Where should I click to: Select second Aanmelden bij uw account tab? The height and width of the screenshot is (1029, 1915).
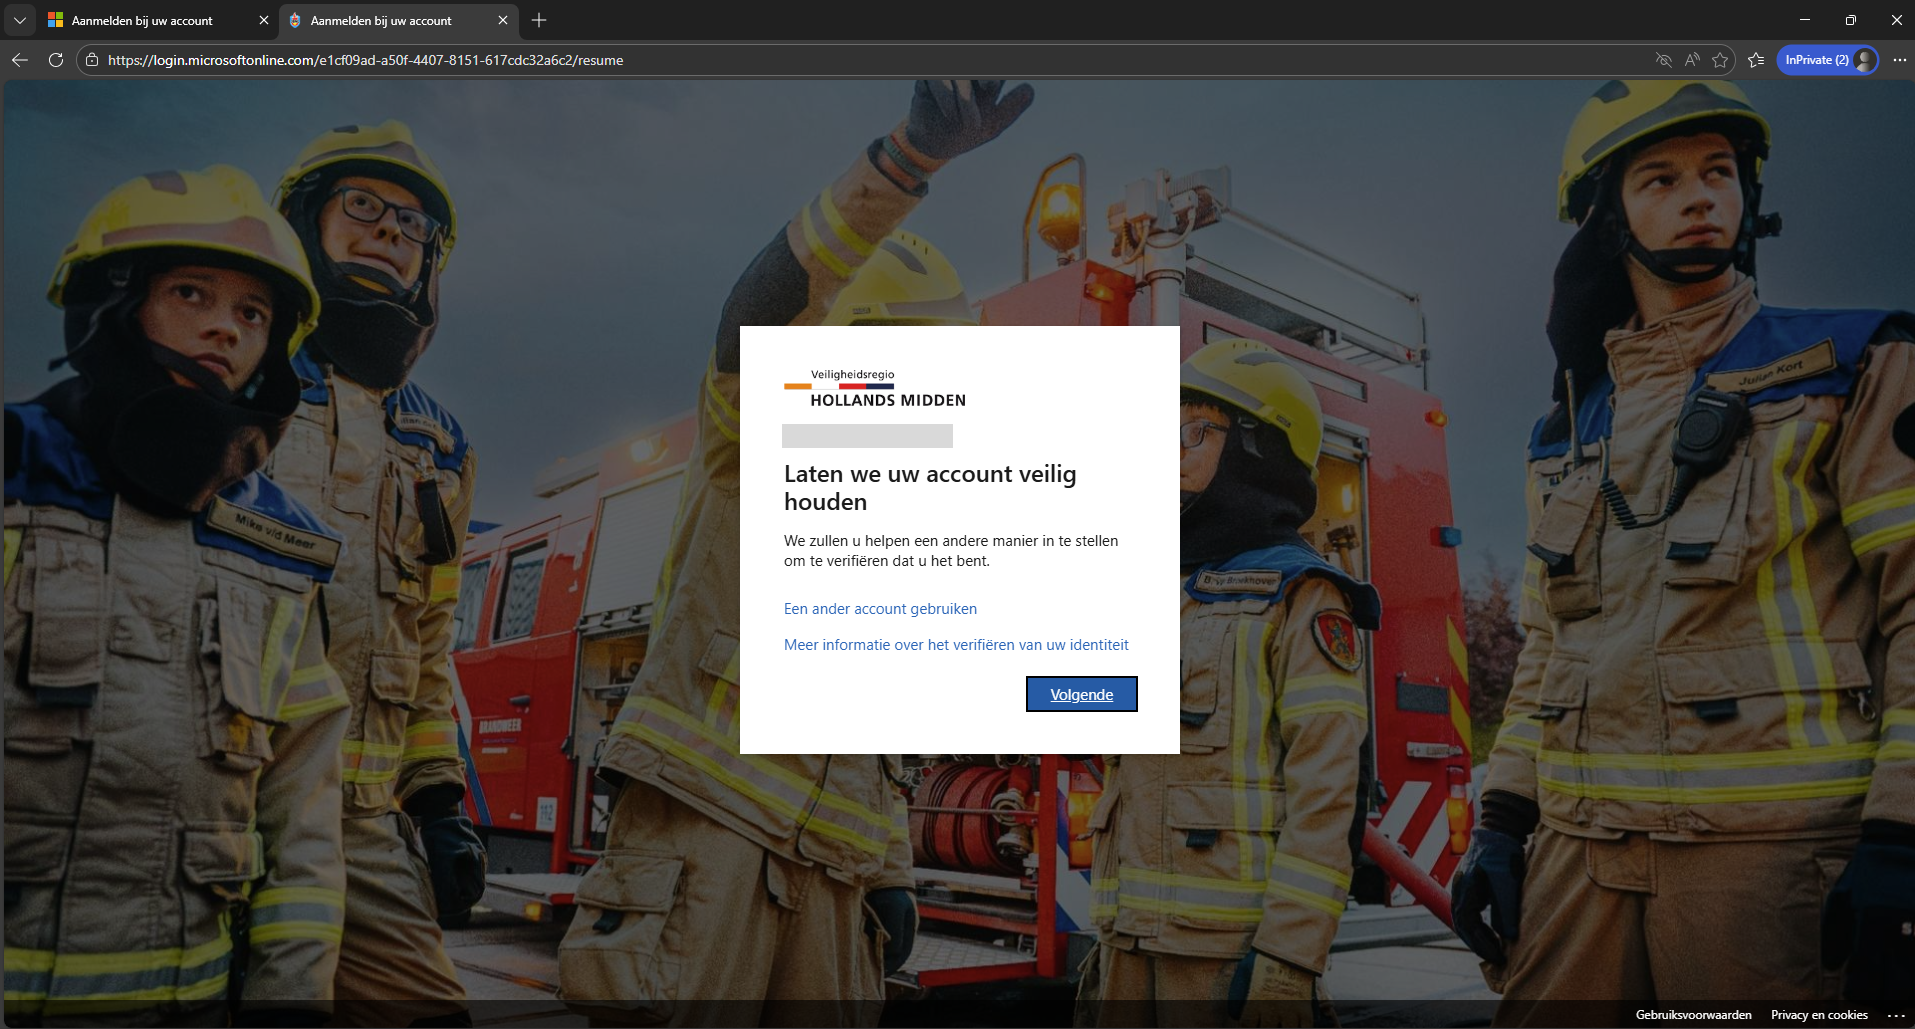pos(398,20)
